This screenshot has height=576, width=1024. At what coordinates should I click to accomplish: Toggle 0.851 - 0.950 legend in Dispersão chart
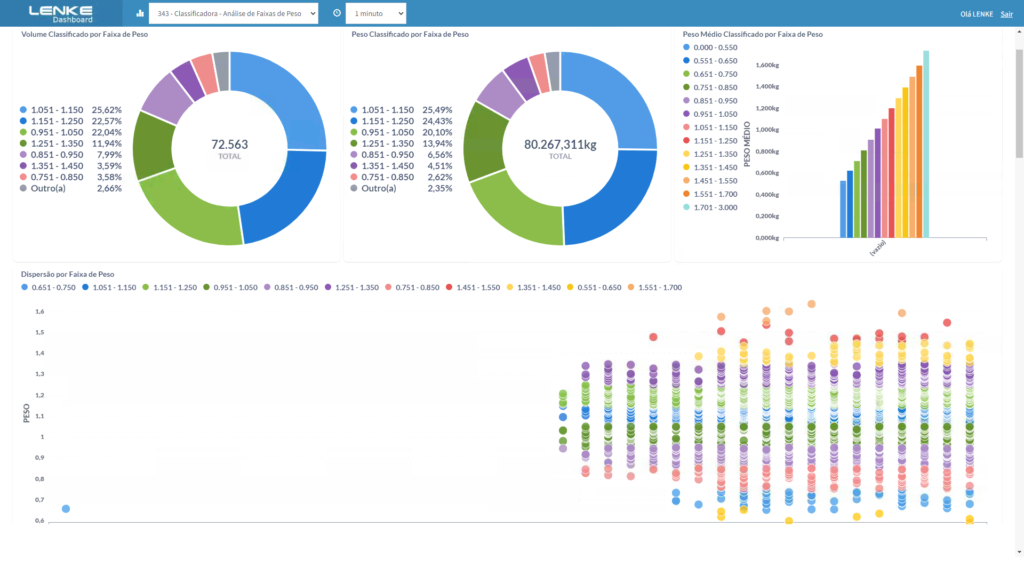pyautogui.click(x=291, y=287)
